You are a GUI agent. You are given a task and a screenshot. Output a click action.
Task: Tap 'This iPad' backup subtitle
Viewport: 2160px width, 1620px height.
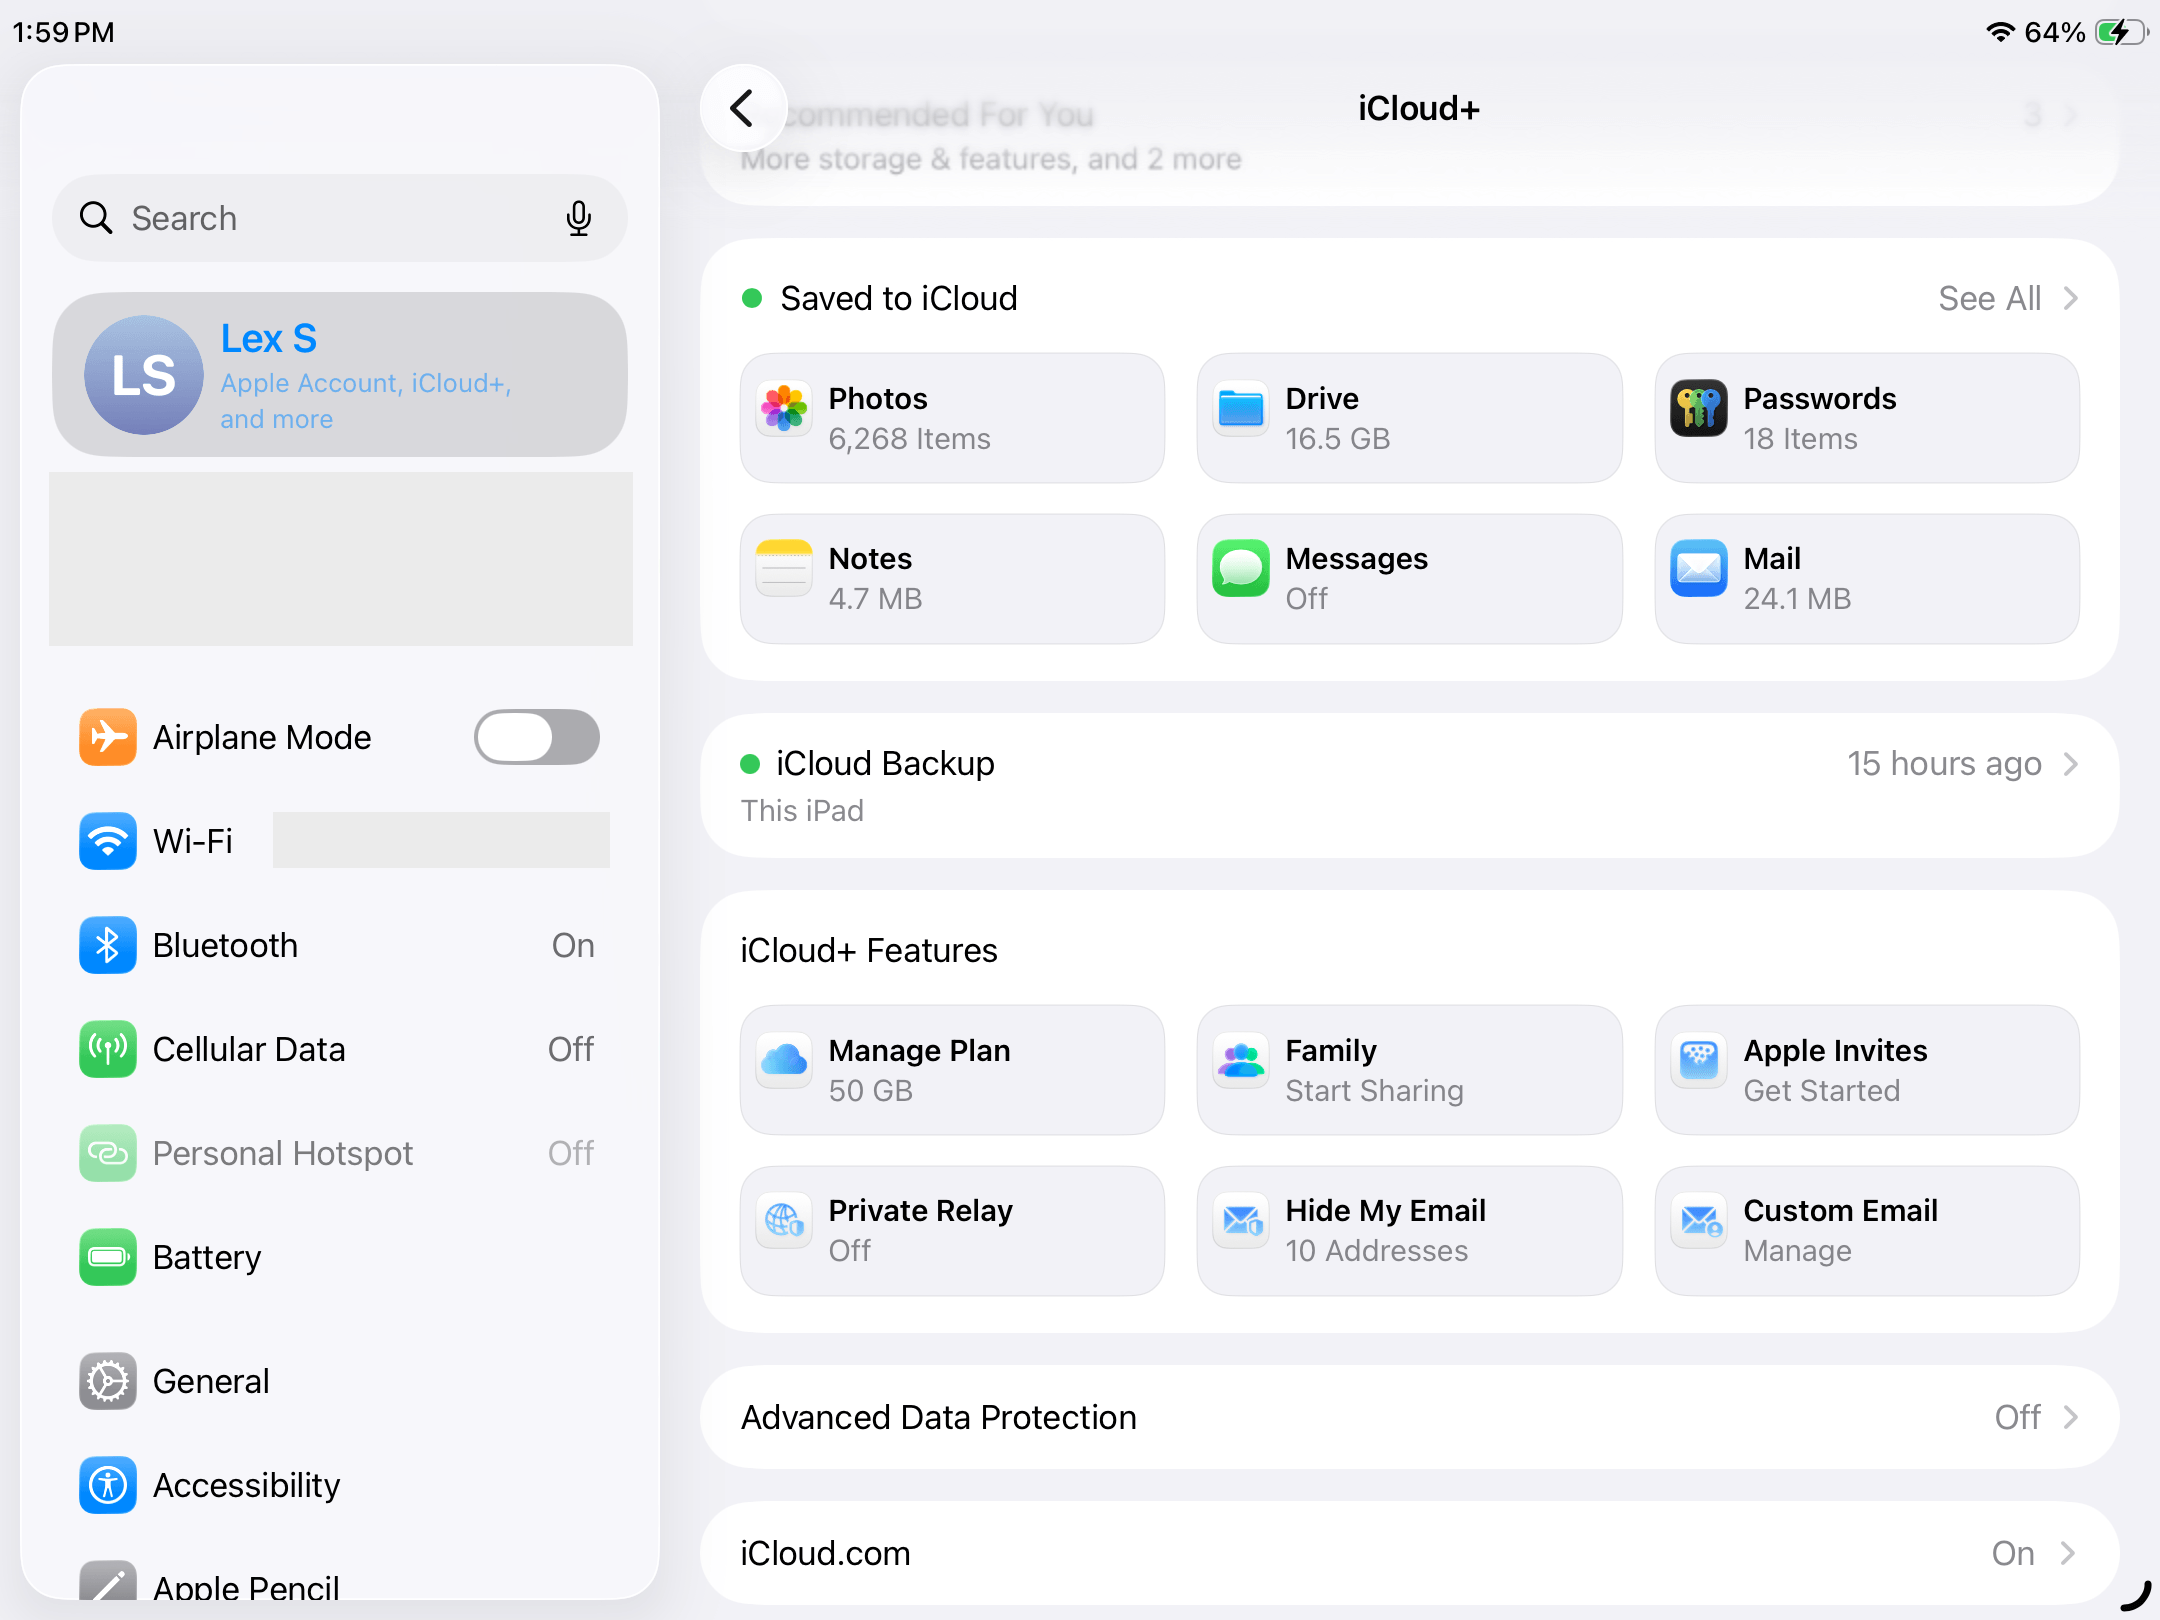pos(802,810)
